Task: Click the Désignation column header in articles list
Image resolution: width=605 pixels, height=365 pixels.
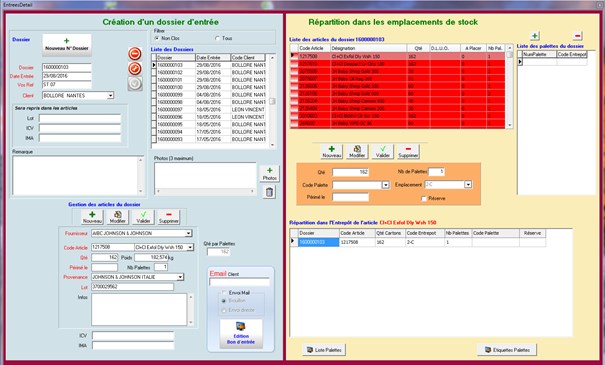Action: [x=368, y=48]
